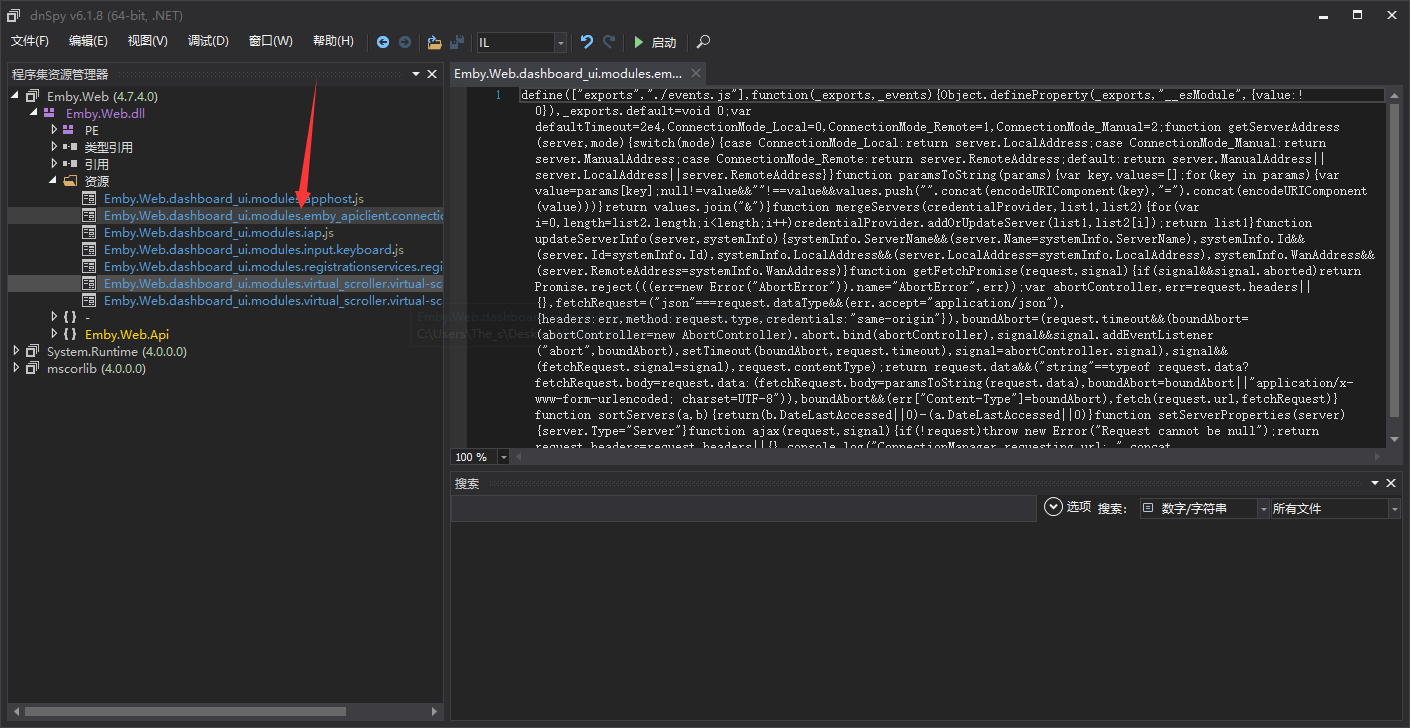The height and width of the screenshot is (728, 1410).
Task: Click the open file folder icon
Action: (x=435, y=42)
